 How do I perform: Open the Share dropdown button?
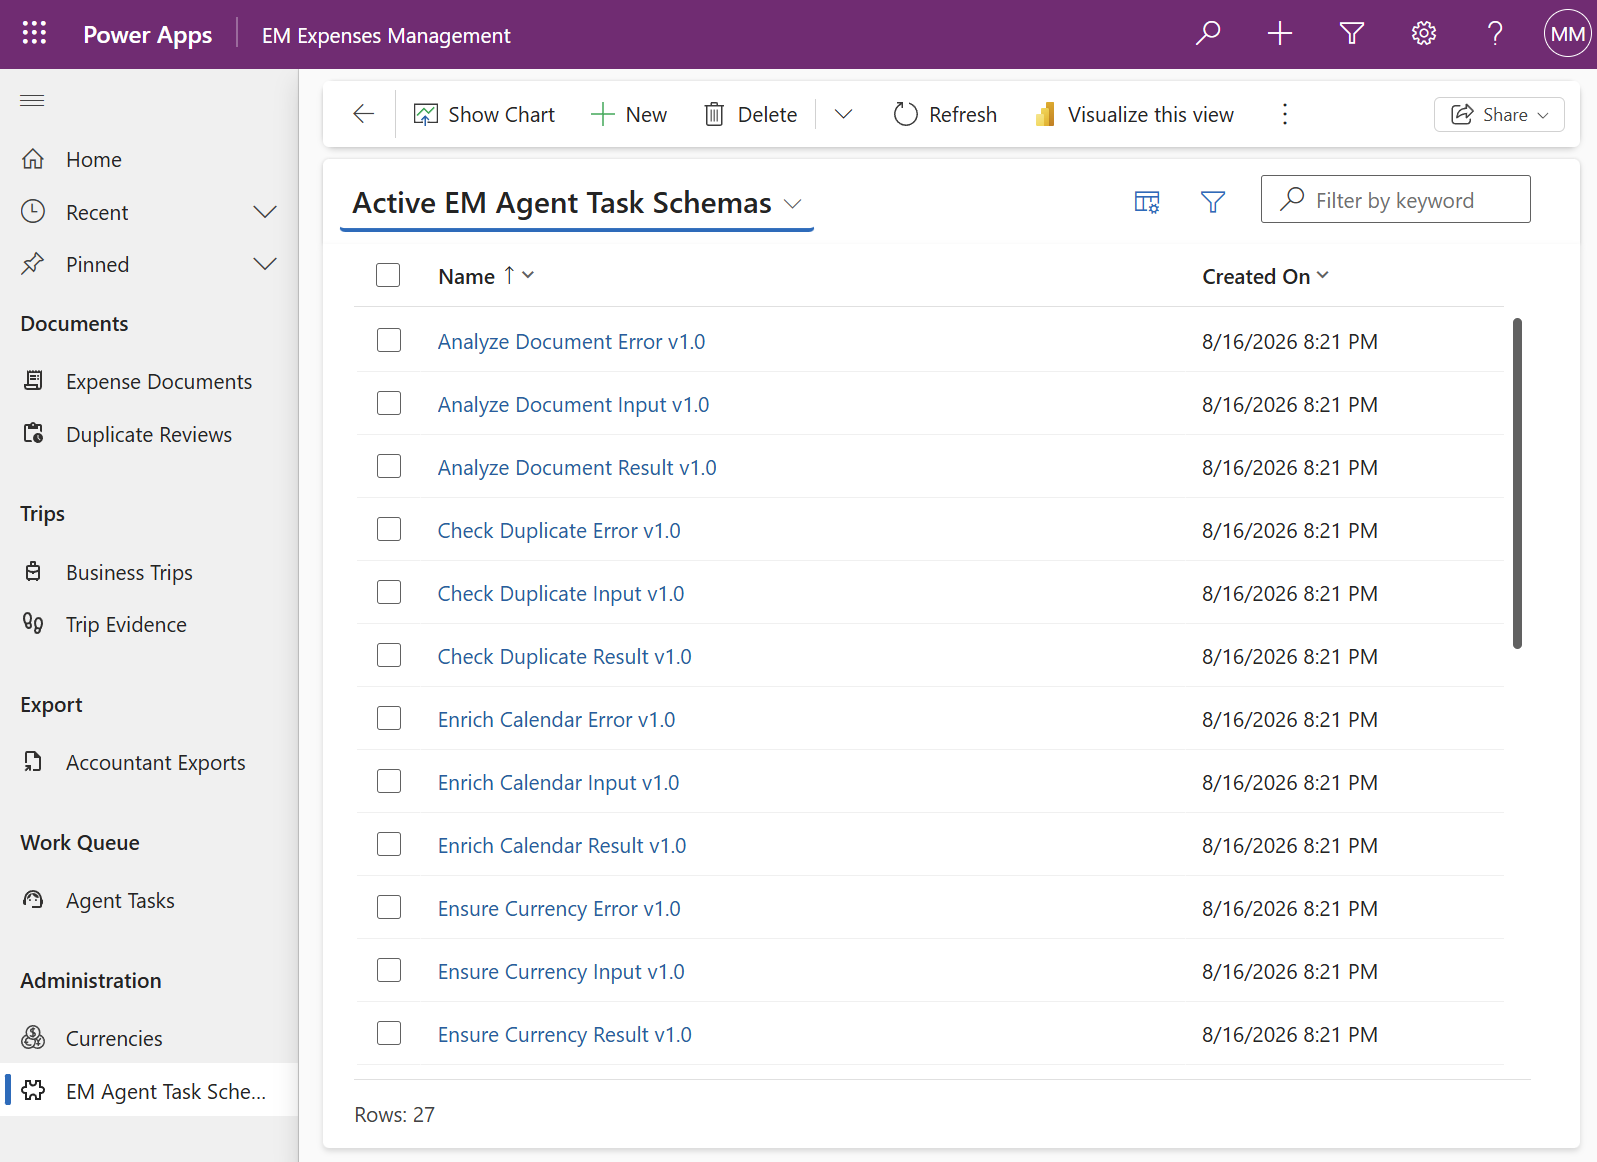(x=1499, y=114)
